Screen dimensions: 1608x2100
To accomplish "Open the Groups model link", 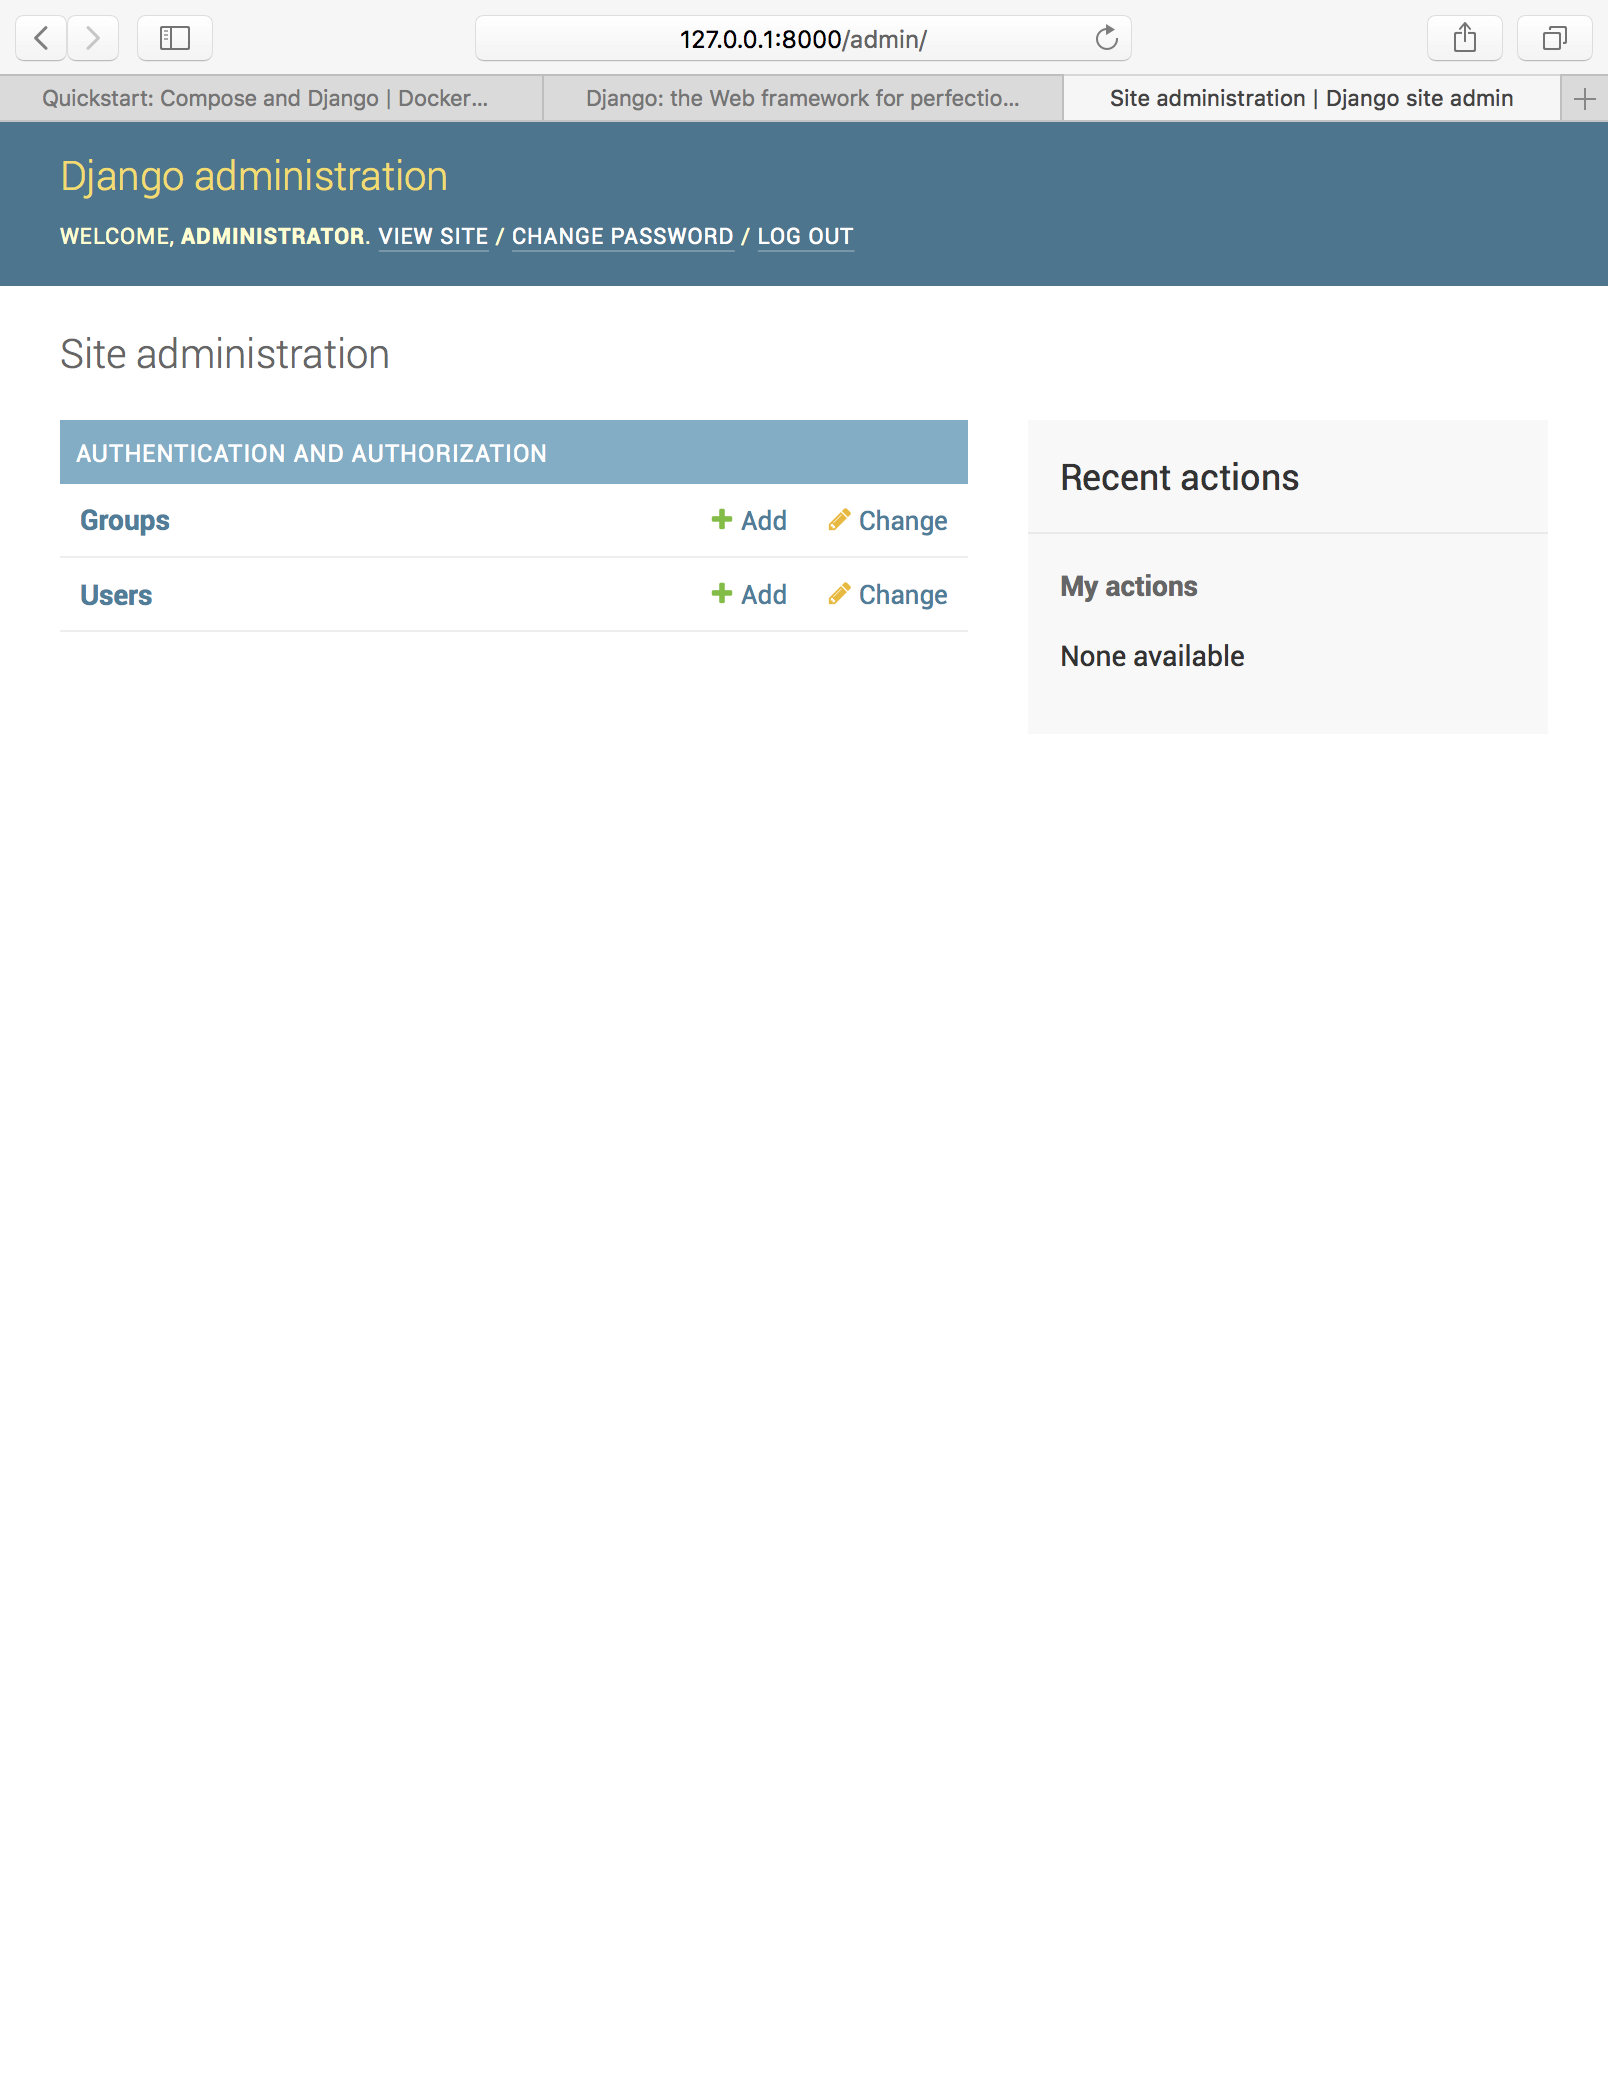I will point(125,521).
